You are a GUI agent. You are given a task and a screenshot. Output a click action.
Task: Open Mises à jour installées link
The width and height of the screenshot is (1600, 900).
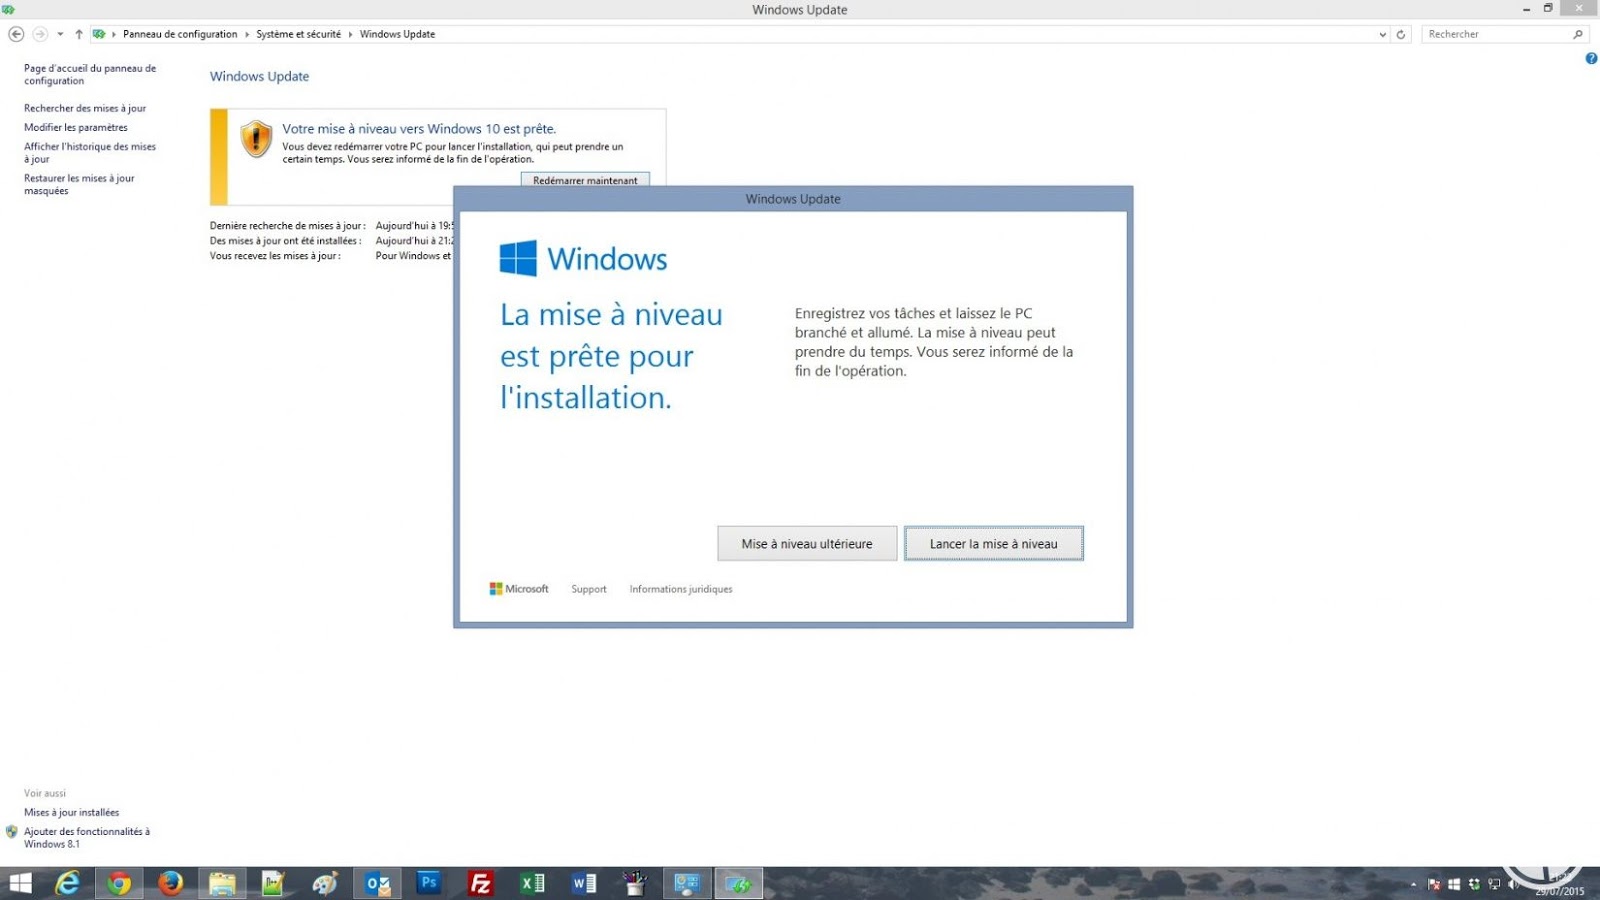pyautogui.click(x=71, y=812)
